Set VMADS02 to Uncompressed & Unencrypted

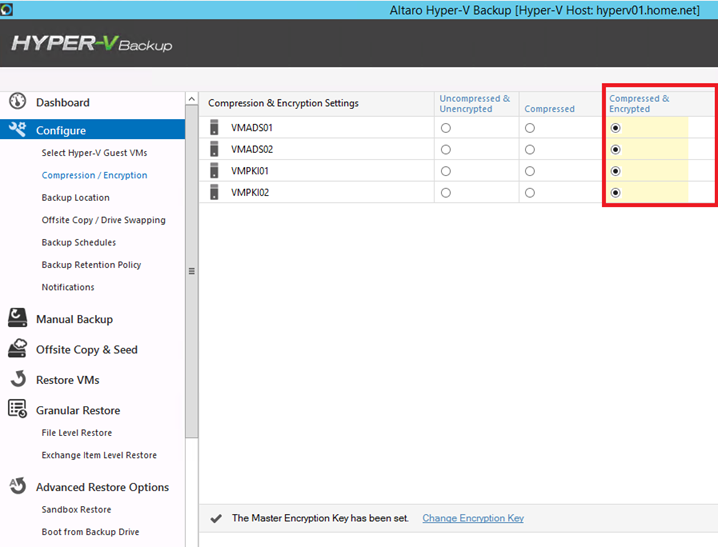click(x=446, y=150)
